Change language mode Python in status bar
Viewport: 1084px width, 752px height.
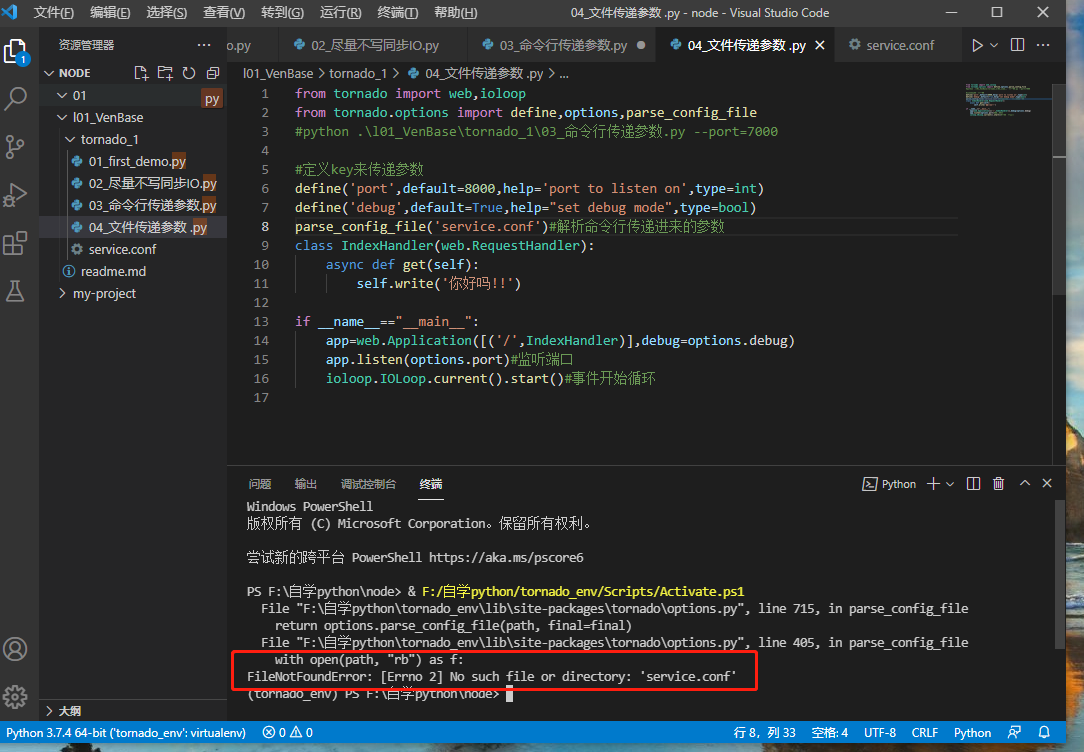click(x=973, y=733)
